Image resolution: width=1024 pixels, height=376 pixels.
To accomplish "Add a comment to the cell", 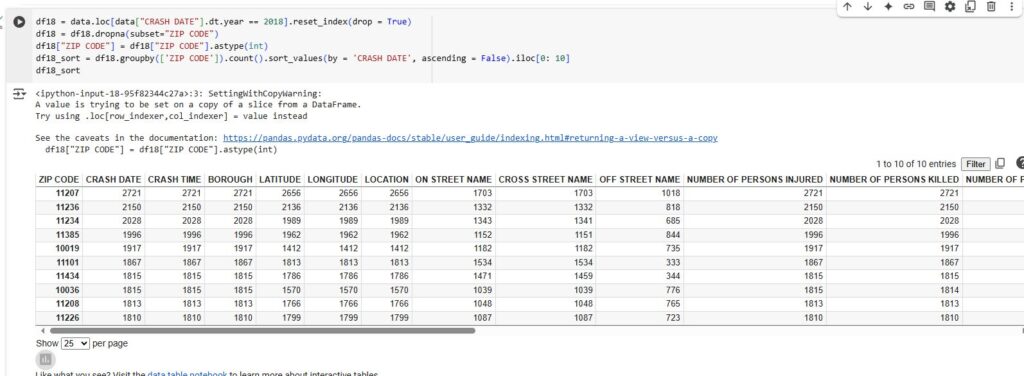I will pyautogui.click(x=929, y=7).
